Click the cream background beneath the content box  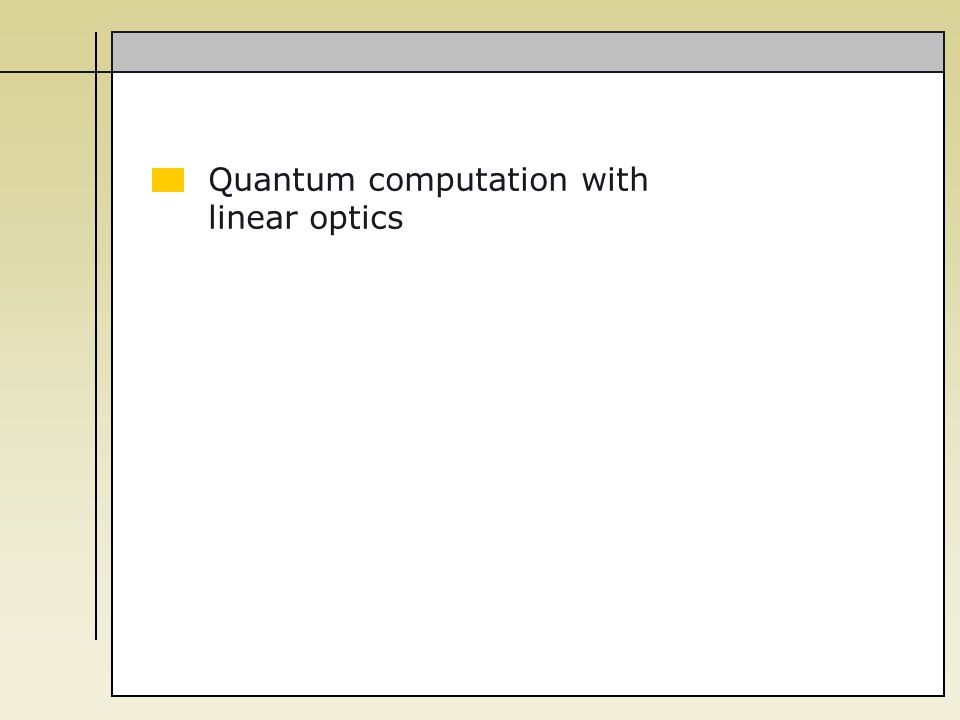click(x=528, y=709)
